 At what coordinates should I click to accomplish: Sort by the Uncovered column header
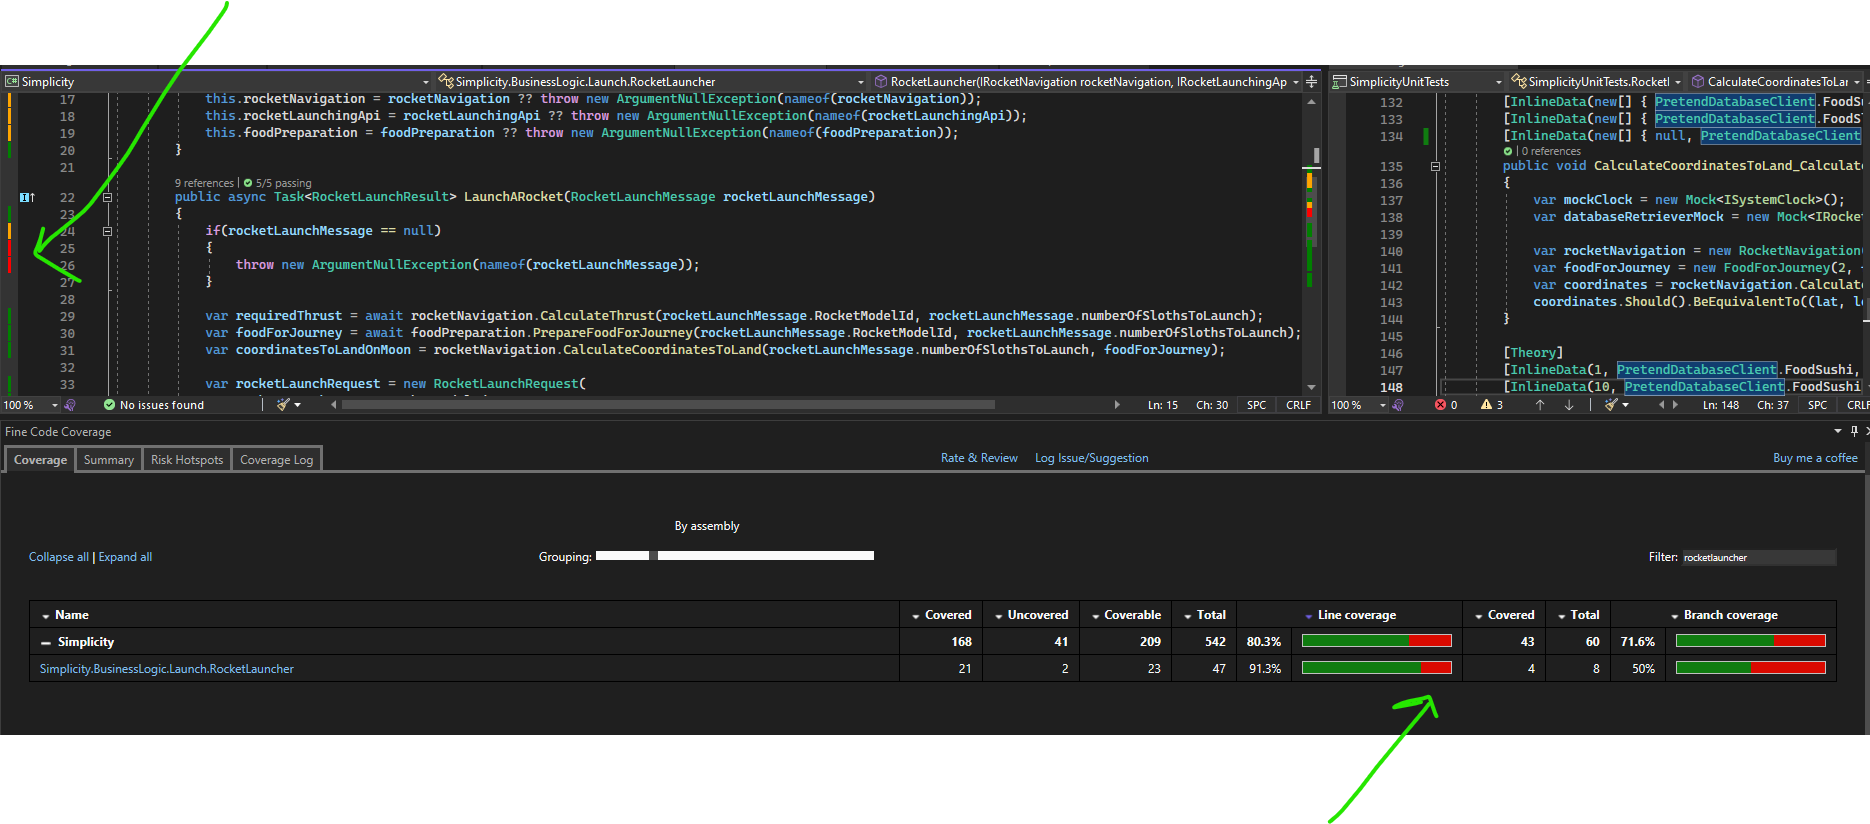click(1038, 615)
